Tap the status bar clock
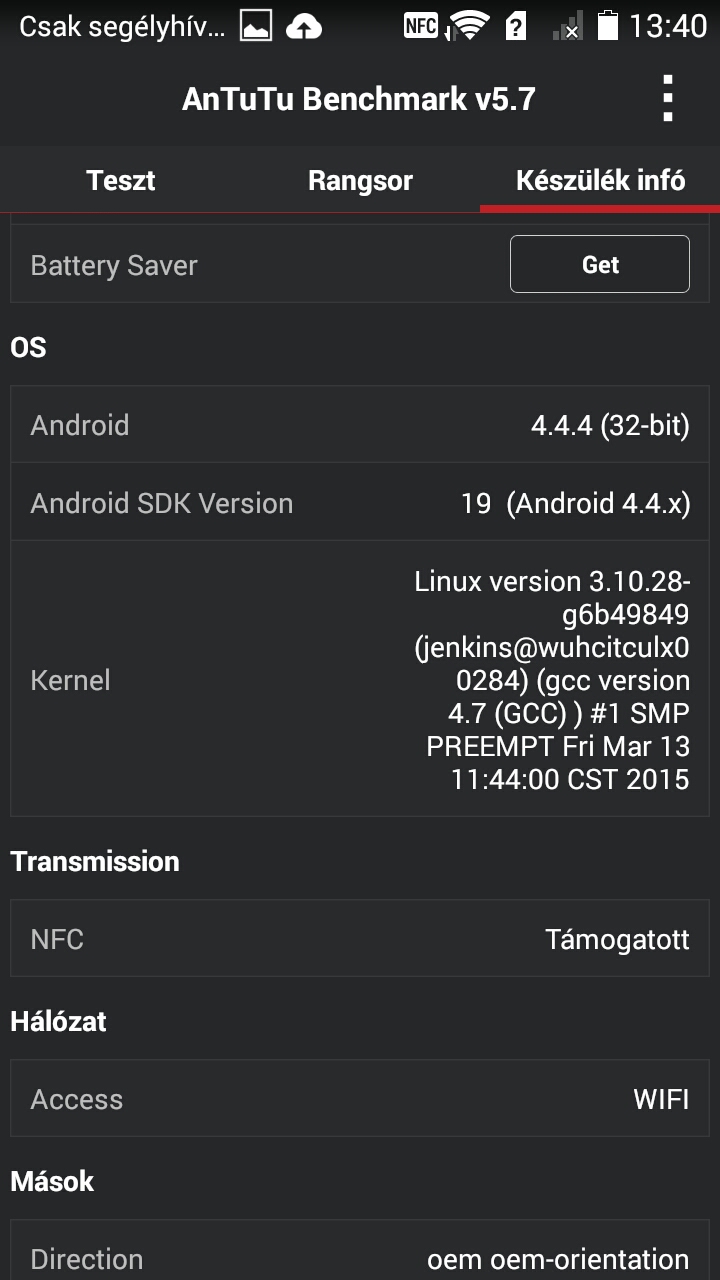720x1280 pixels. (x=667, y=26)
